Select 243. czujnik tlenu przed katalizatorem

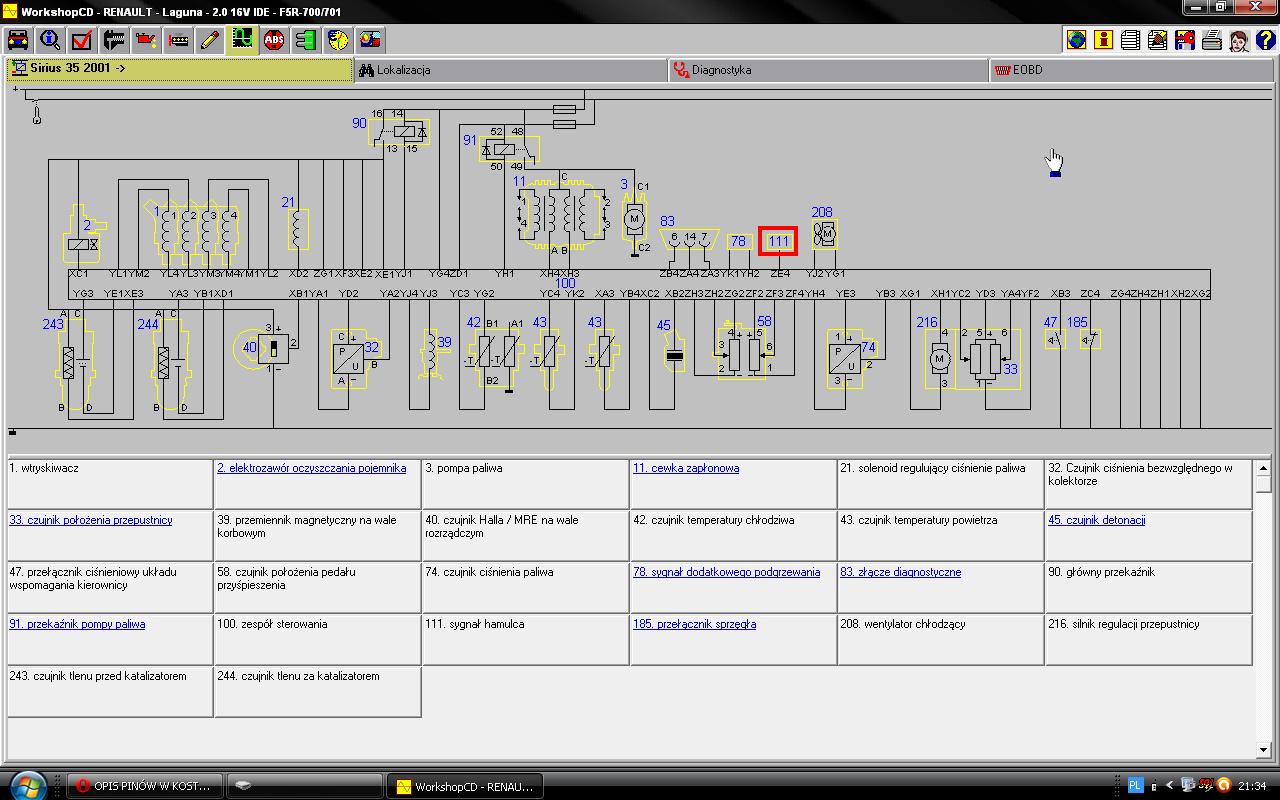point(110,691)
